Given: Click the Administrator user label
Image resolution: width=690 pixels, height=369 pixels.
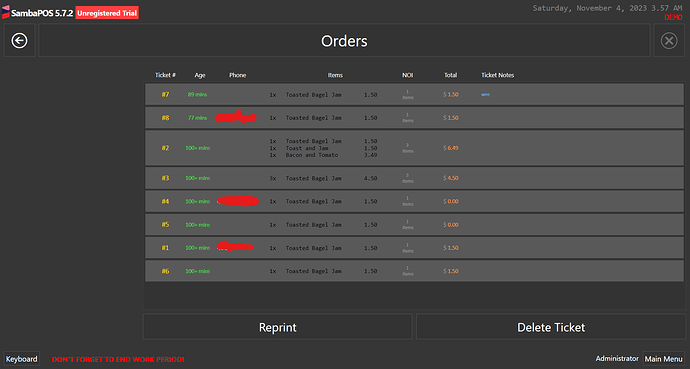Looking at the screenshot, I should pyautogui.click(x=617, y=358).
